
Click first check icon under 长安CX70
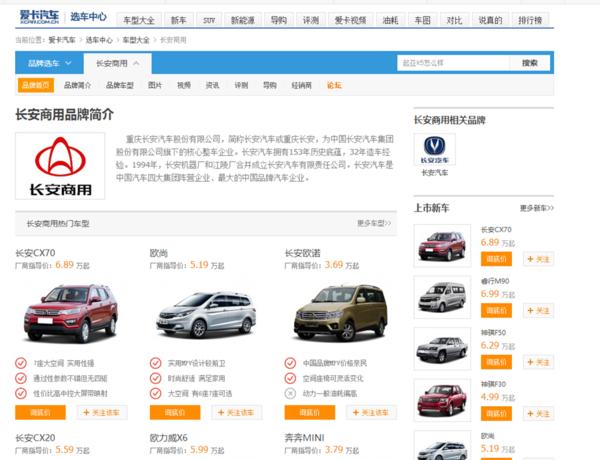click(x=21, y=363)
